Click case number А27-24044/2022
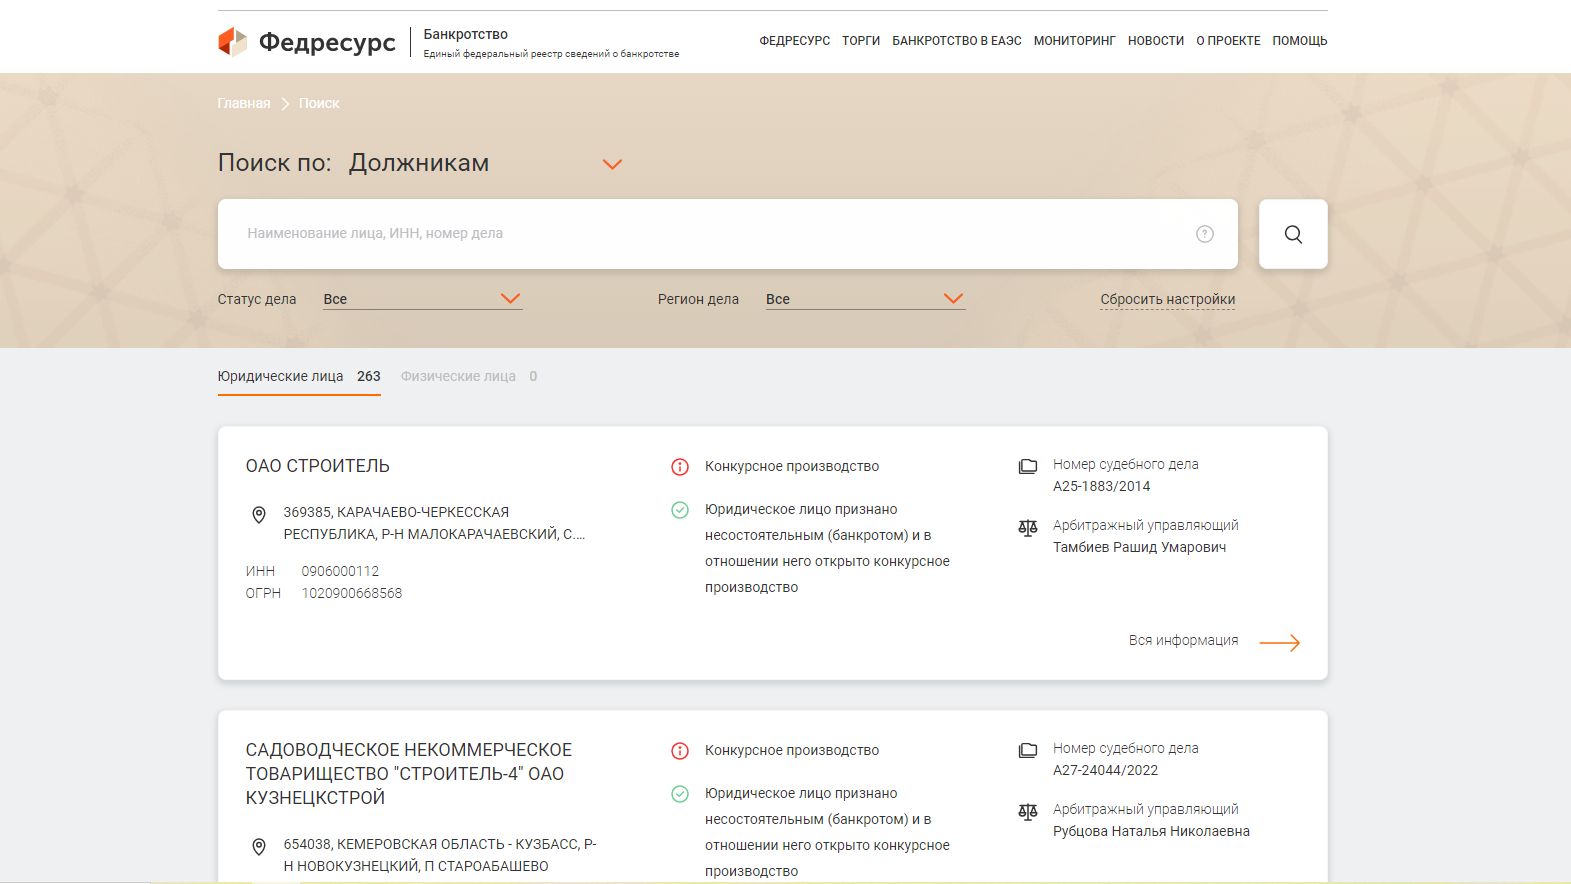The image size is (1571, 884). [1106, 771]
